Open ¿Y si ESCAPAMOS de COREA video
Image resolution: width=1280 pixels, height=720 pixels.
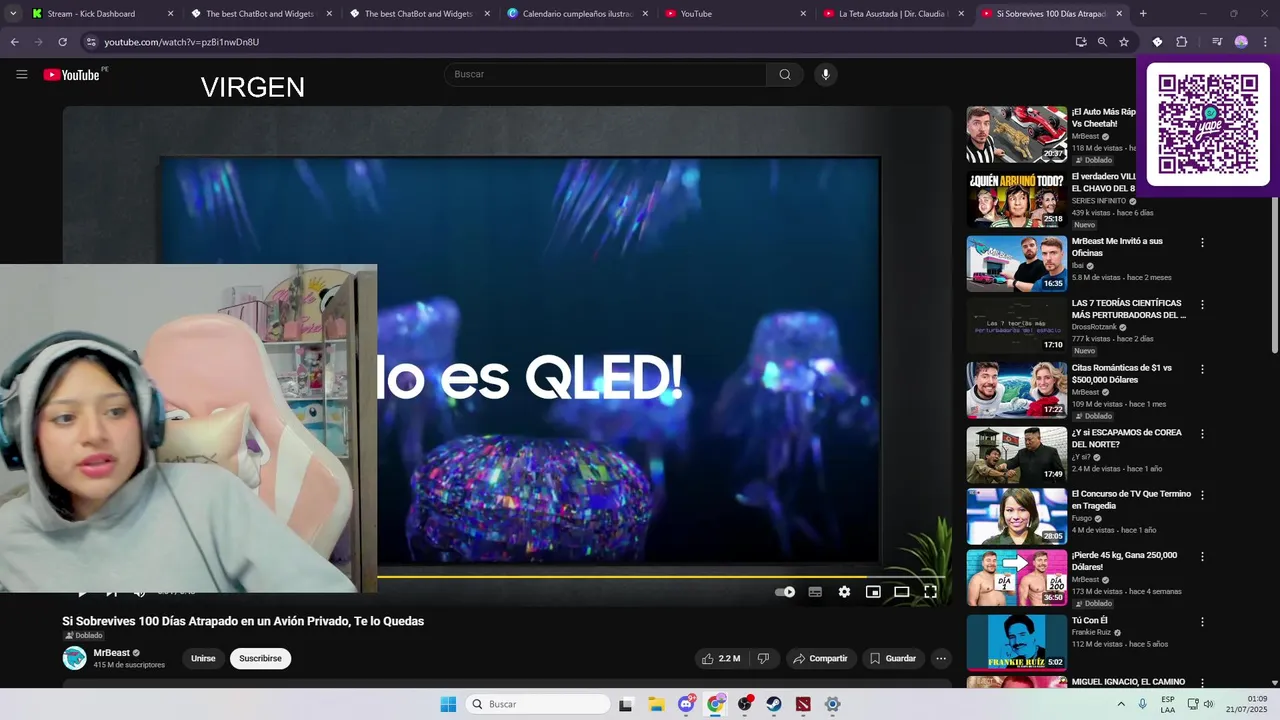click(1016, 455)
